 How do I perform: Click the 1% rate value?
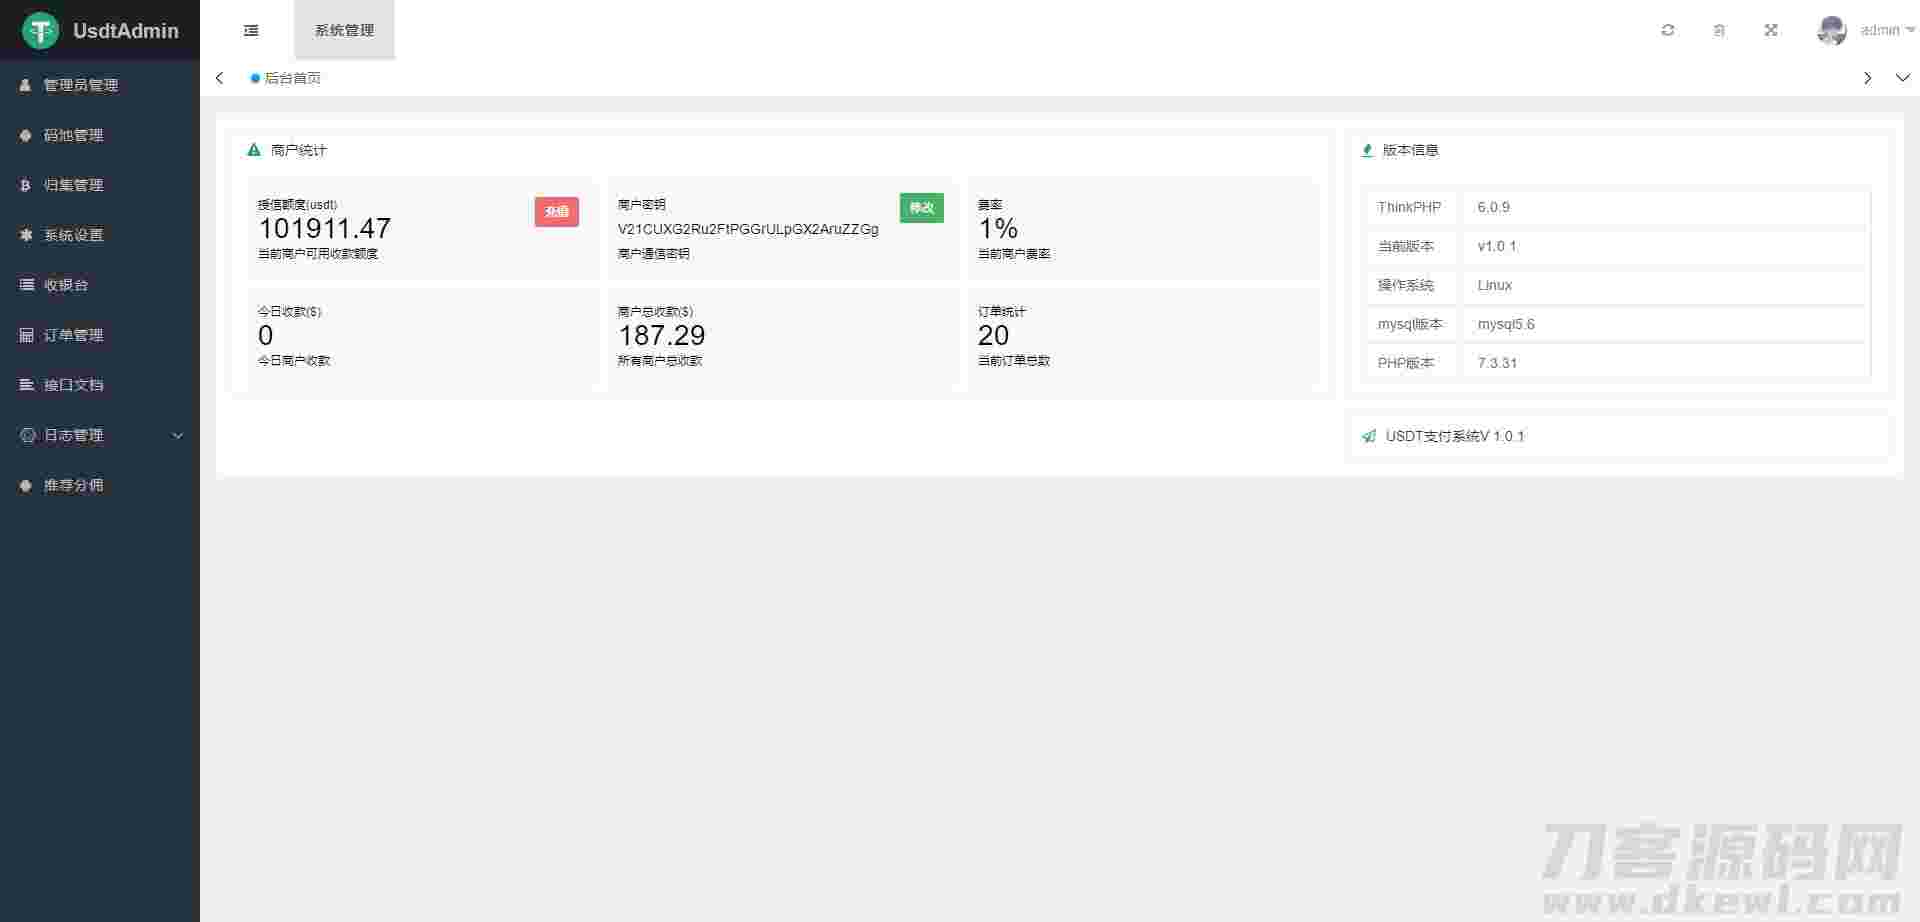tap(998, 229)
